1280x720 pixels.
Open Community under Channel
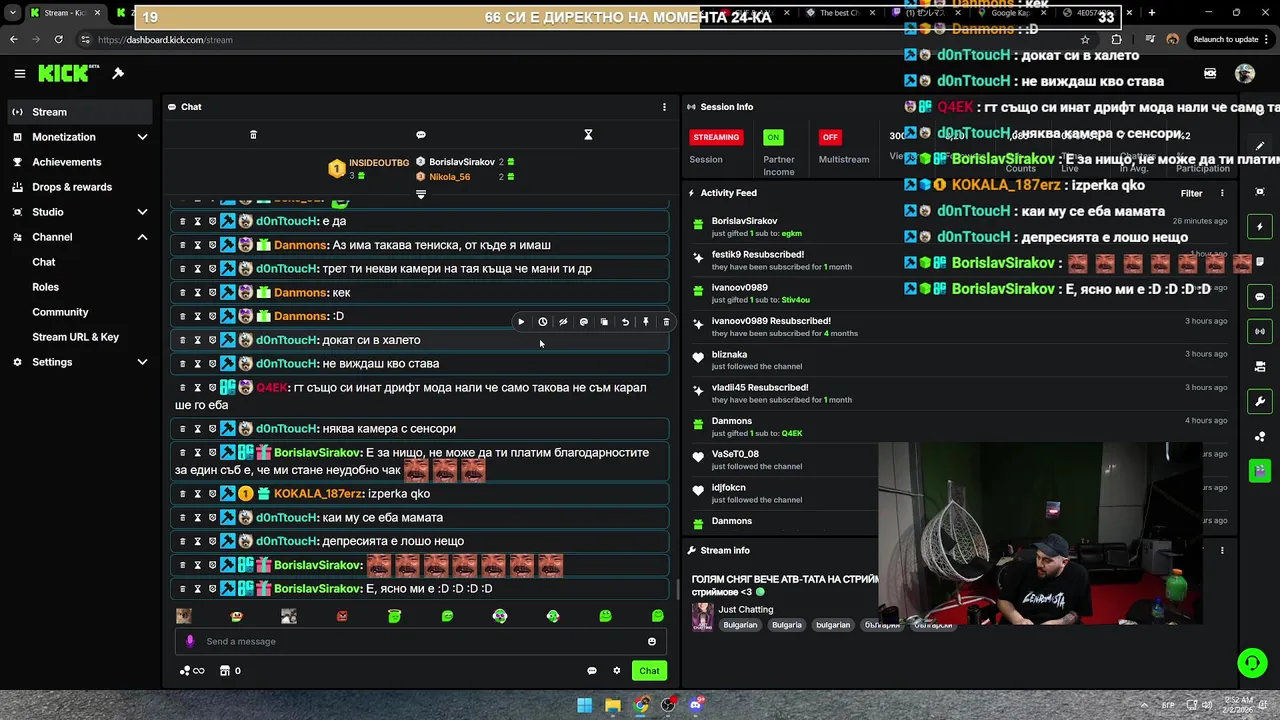[60, 312]
